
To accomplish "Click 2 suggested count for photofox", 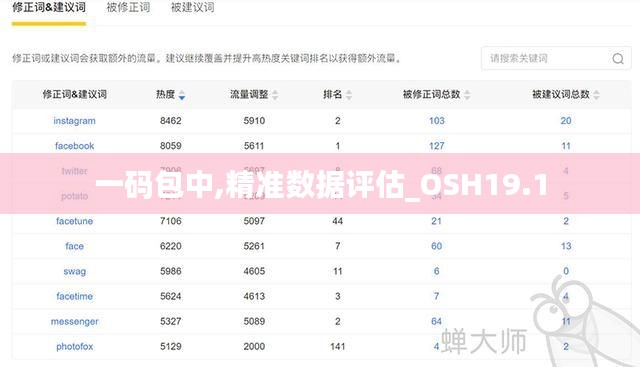I will 566,347.
